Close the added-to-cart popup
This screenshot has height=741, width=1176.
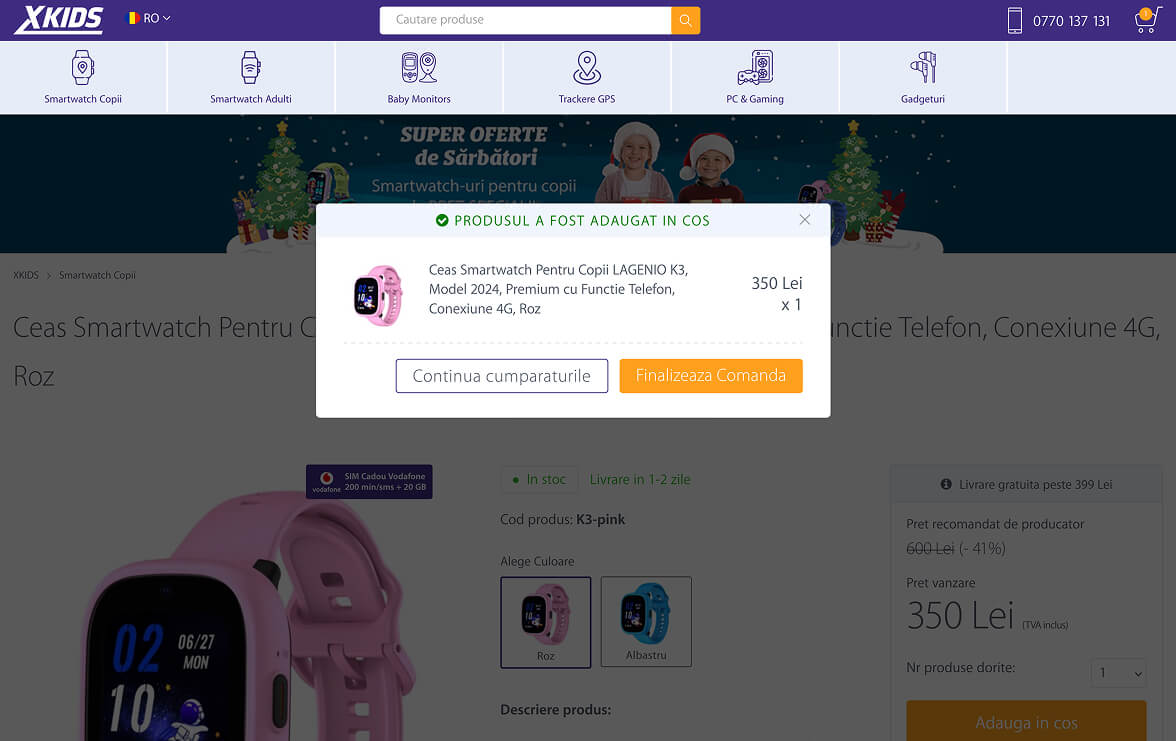coord(805,220)
